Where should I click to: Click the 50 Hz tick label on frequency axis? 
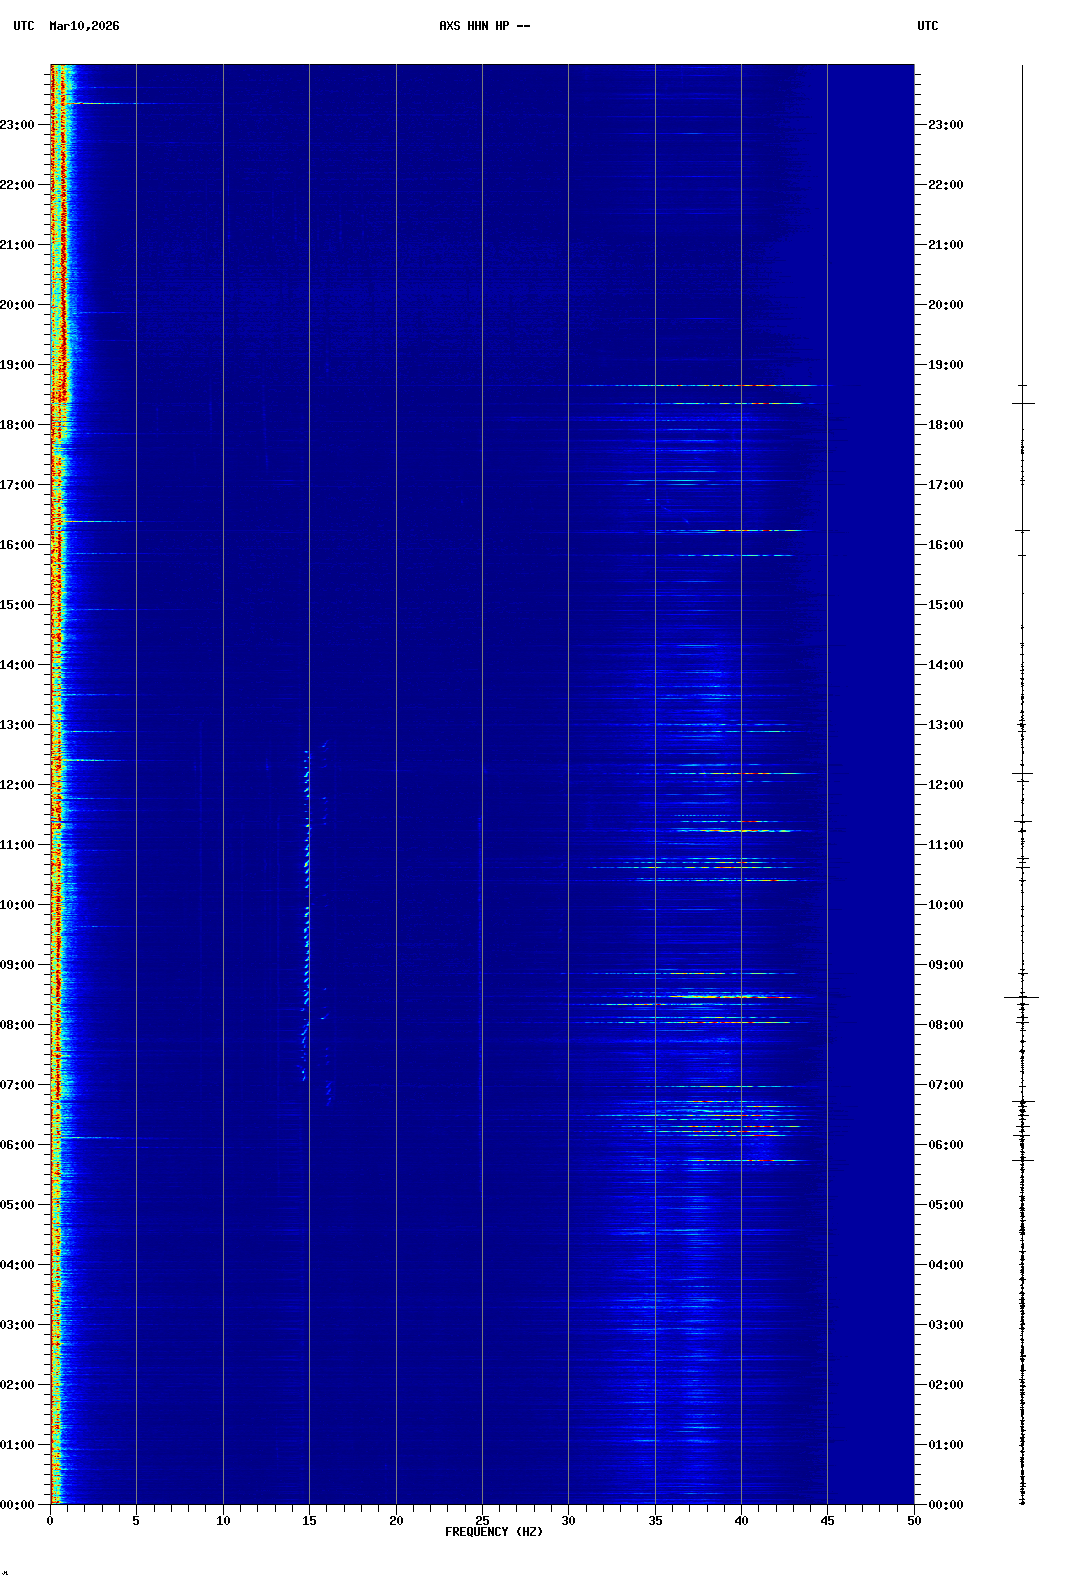[914, 1521]
